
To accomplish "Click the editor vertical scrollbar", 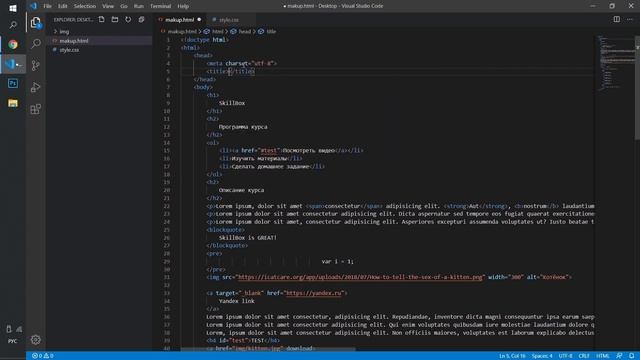I will [x=637, y=88].
